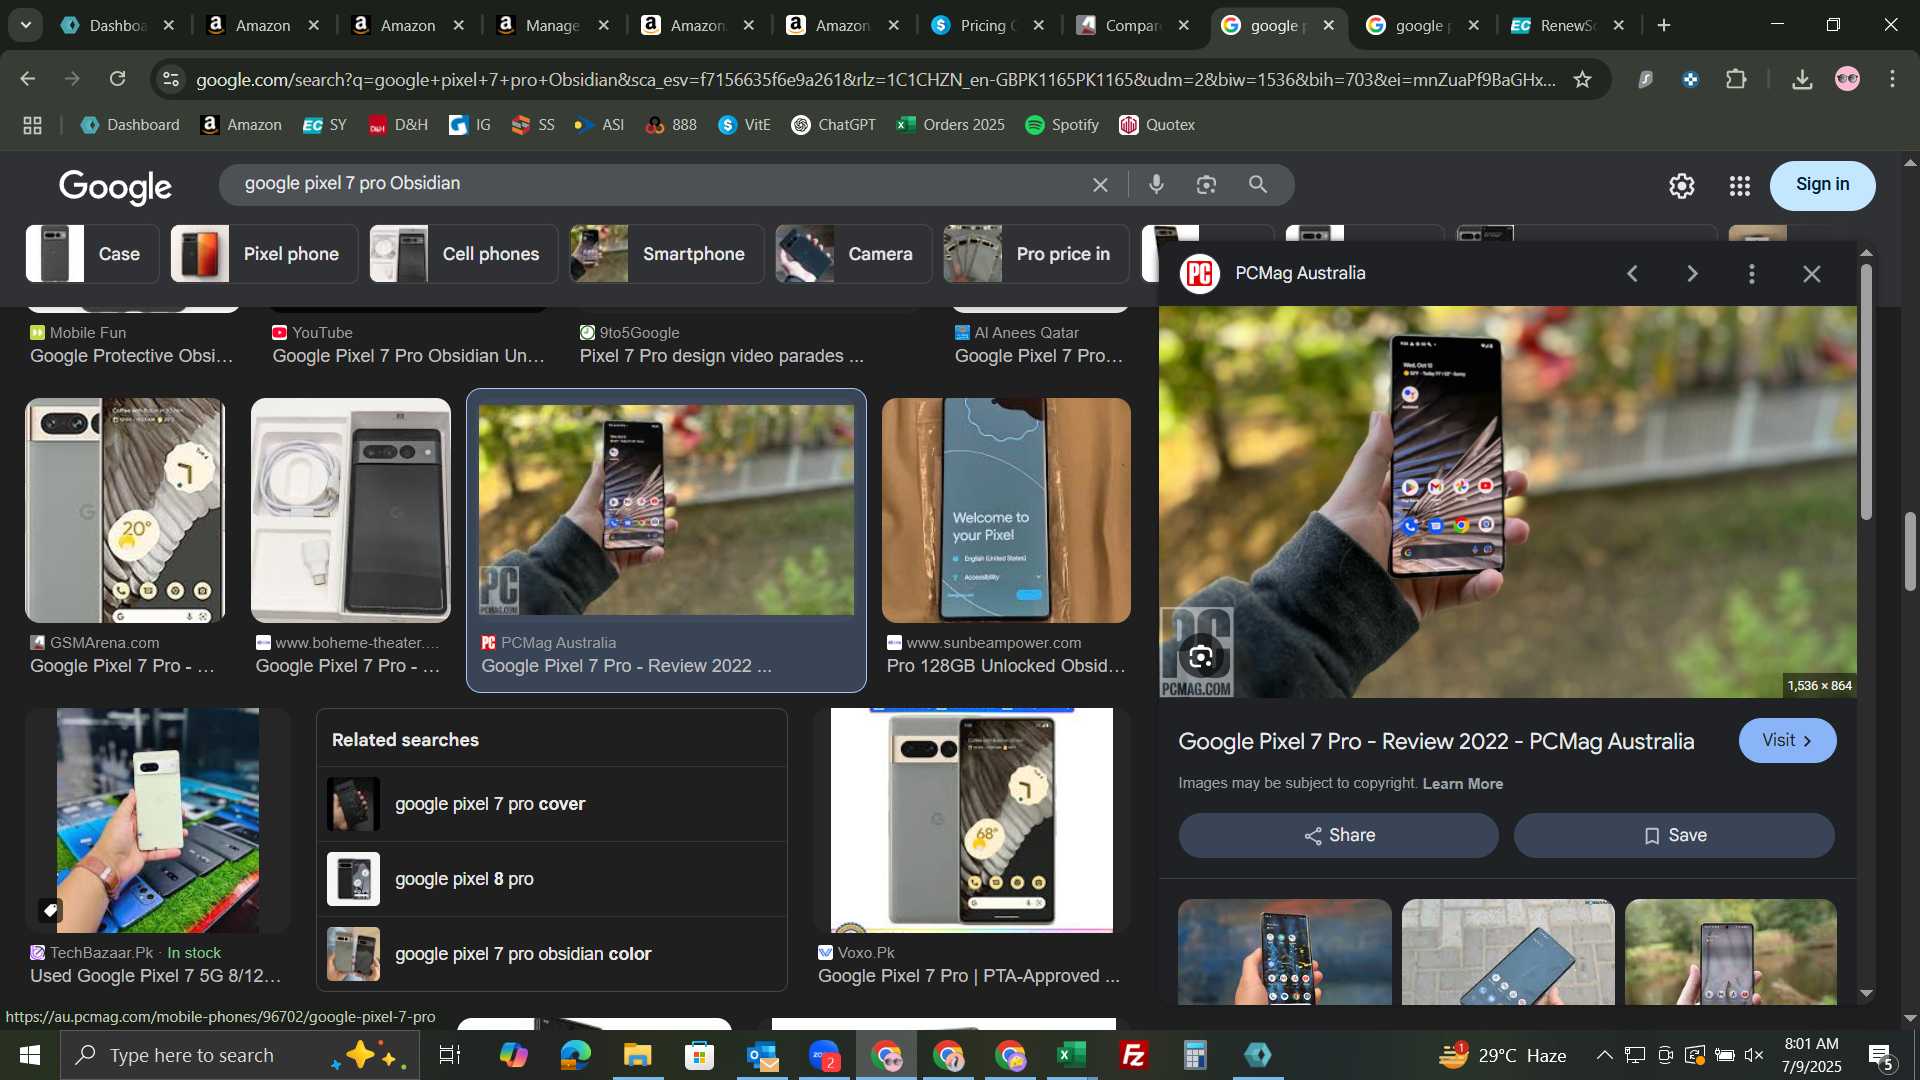Screen dimensions: 1920x1080
Task: Search related: google pixel 7 pro cover
Action: 552,804
